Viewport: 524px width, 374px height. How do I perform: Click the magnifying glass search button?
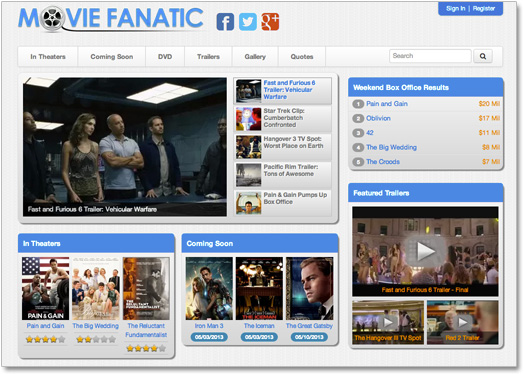coord(483,56)
